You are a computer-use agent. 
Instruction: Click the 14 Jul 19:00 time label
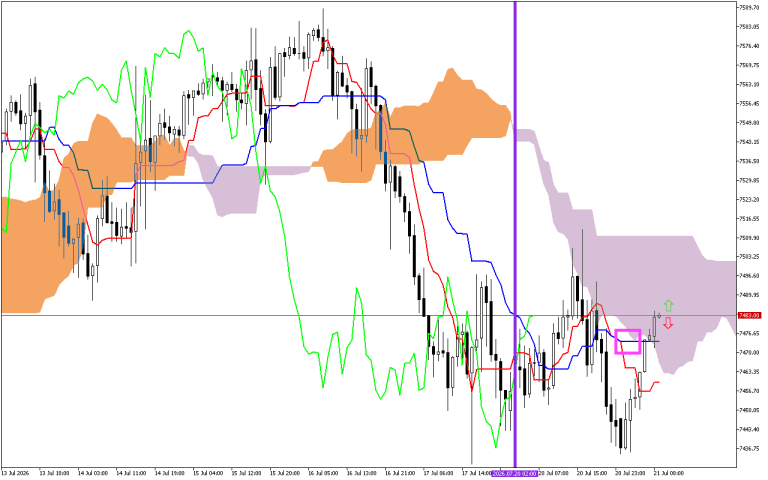pos(169,474)
